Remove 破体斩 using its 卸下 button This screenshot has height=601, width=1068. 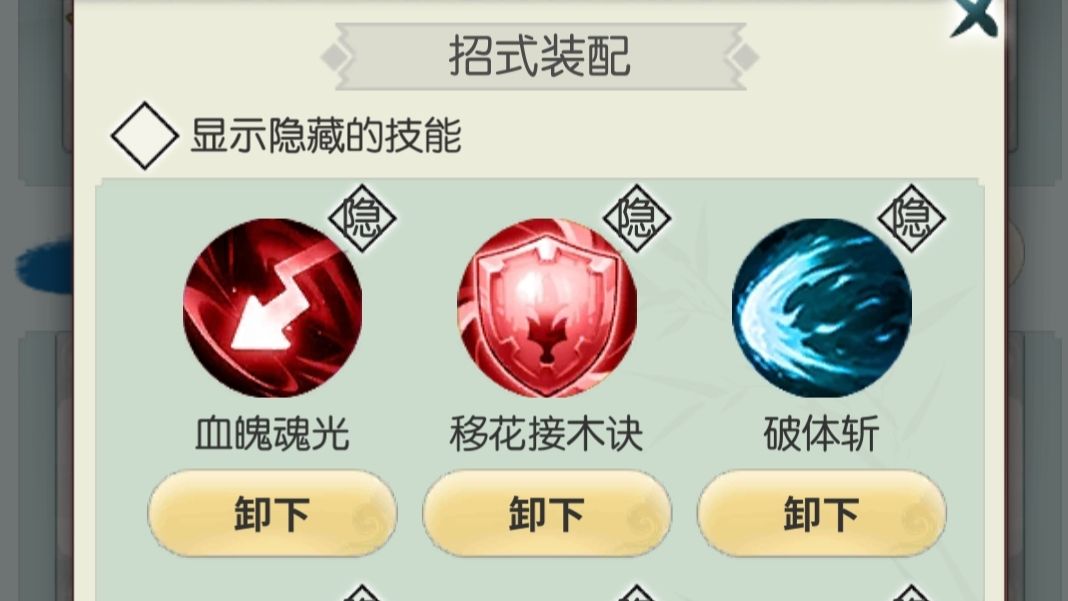pos(821,513)
